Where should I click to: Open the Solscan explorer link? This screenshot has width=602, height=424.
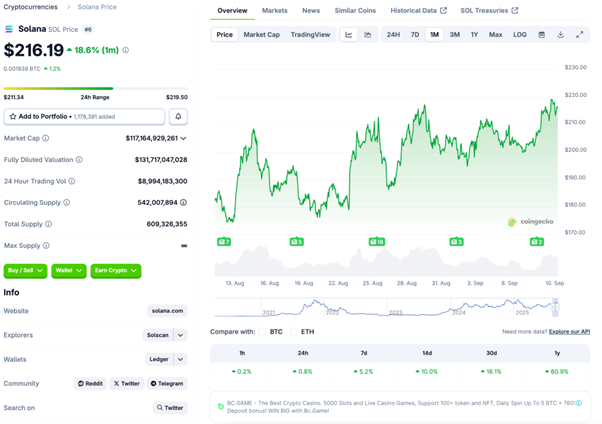click(x=158, y=335)
